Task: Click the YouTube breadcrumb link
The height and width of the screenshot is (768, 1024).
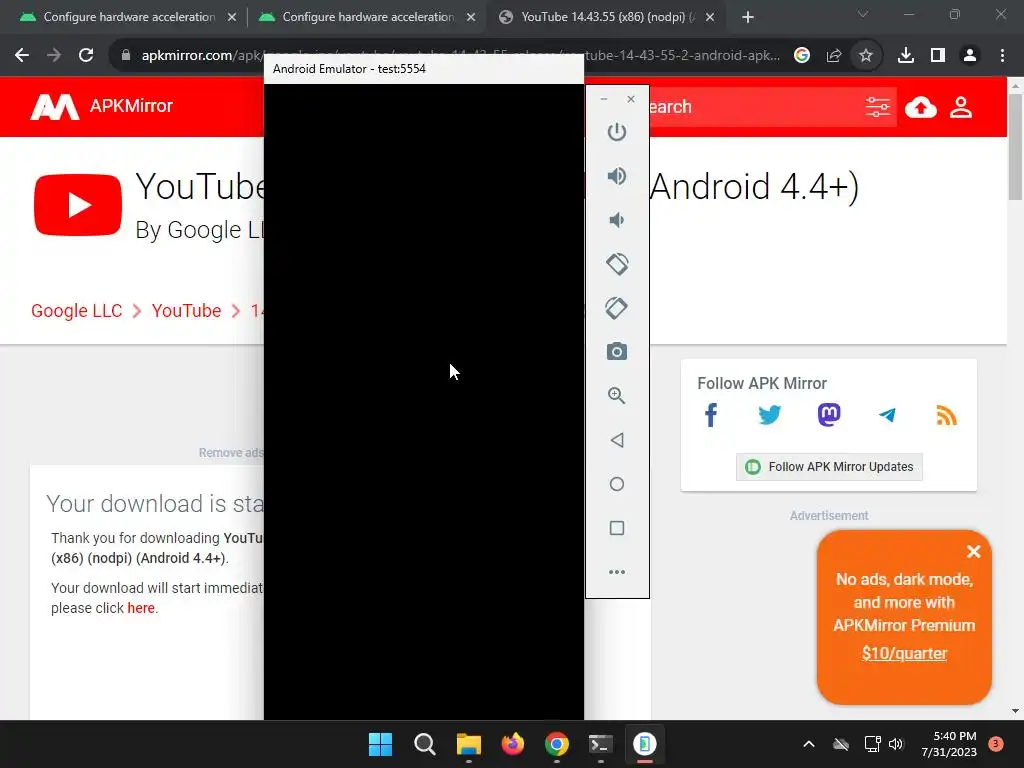Action: click(186, 311)
